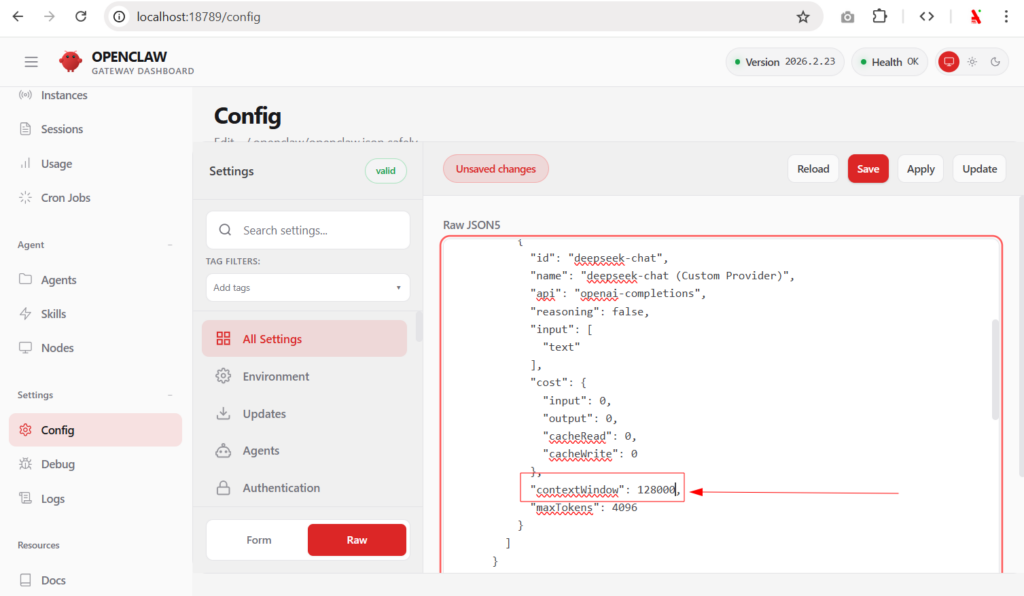The height and width of the screenshot is (596, 1024).
Task: Select Environment settings category
Action: (275, 377)
